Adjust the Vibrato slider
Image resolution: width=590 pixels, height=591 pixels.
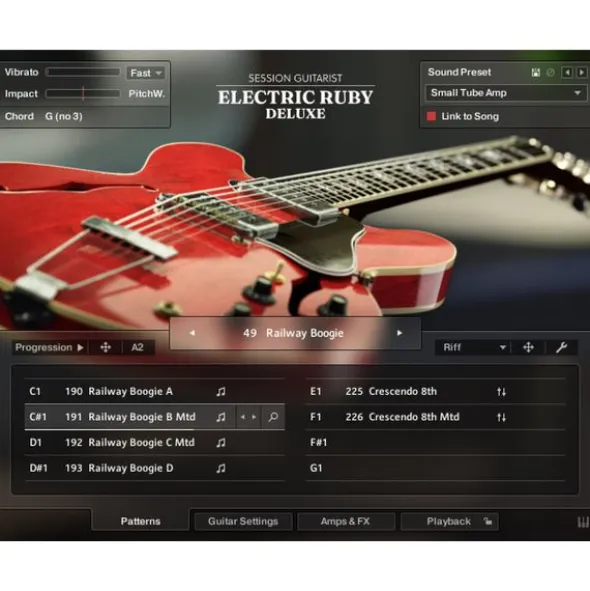click(83, 72)
